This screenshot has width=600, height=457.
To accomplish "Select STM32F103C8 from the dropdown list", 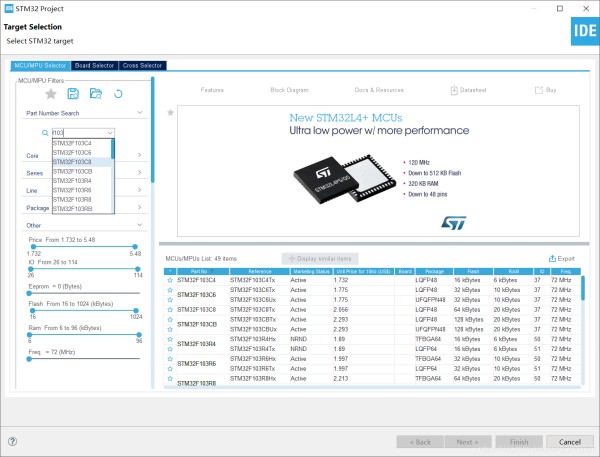I will point(82,162).
